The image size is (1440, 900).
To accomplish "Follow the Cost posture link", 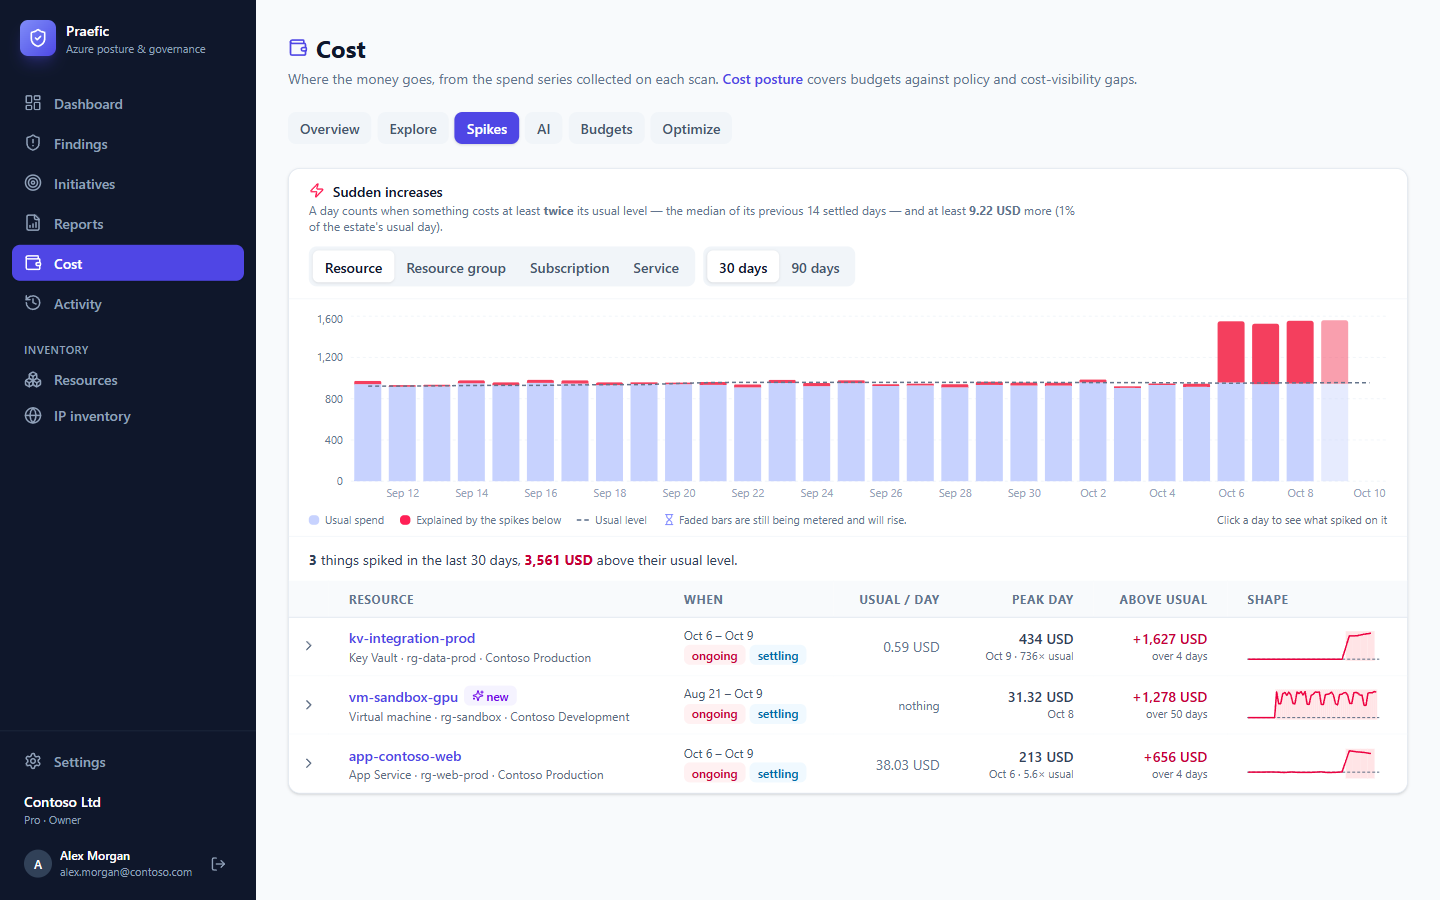I will pos(763,79).
